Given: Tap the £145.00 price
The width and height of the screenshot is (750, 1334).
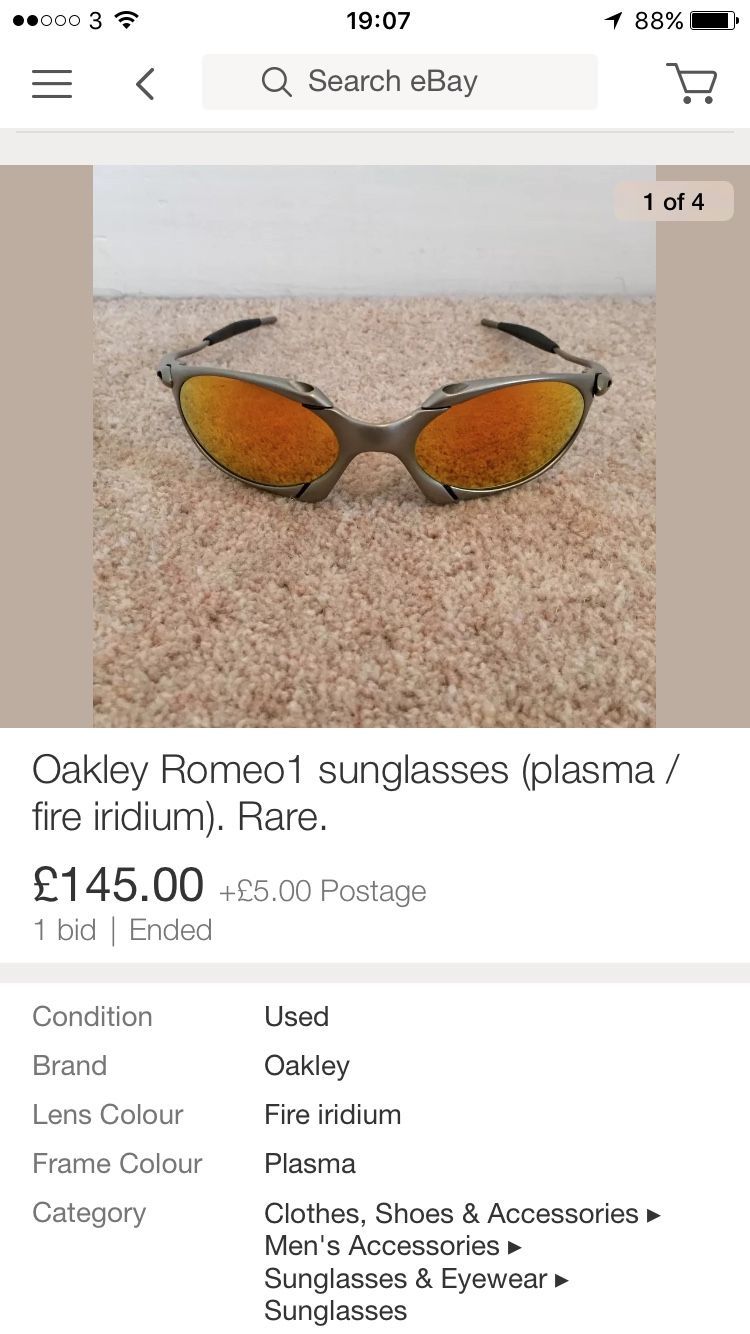Looking at the screenshot, I should point(118,885).
